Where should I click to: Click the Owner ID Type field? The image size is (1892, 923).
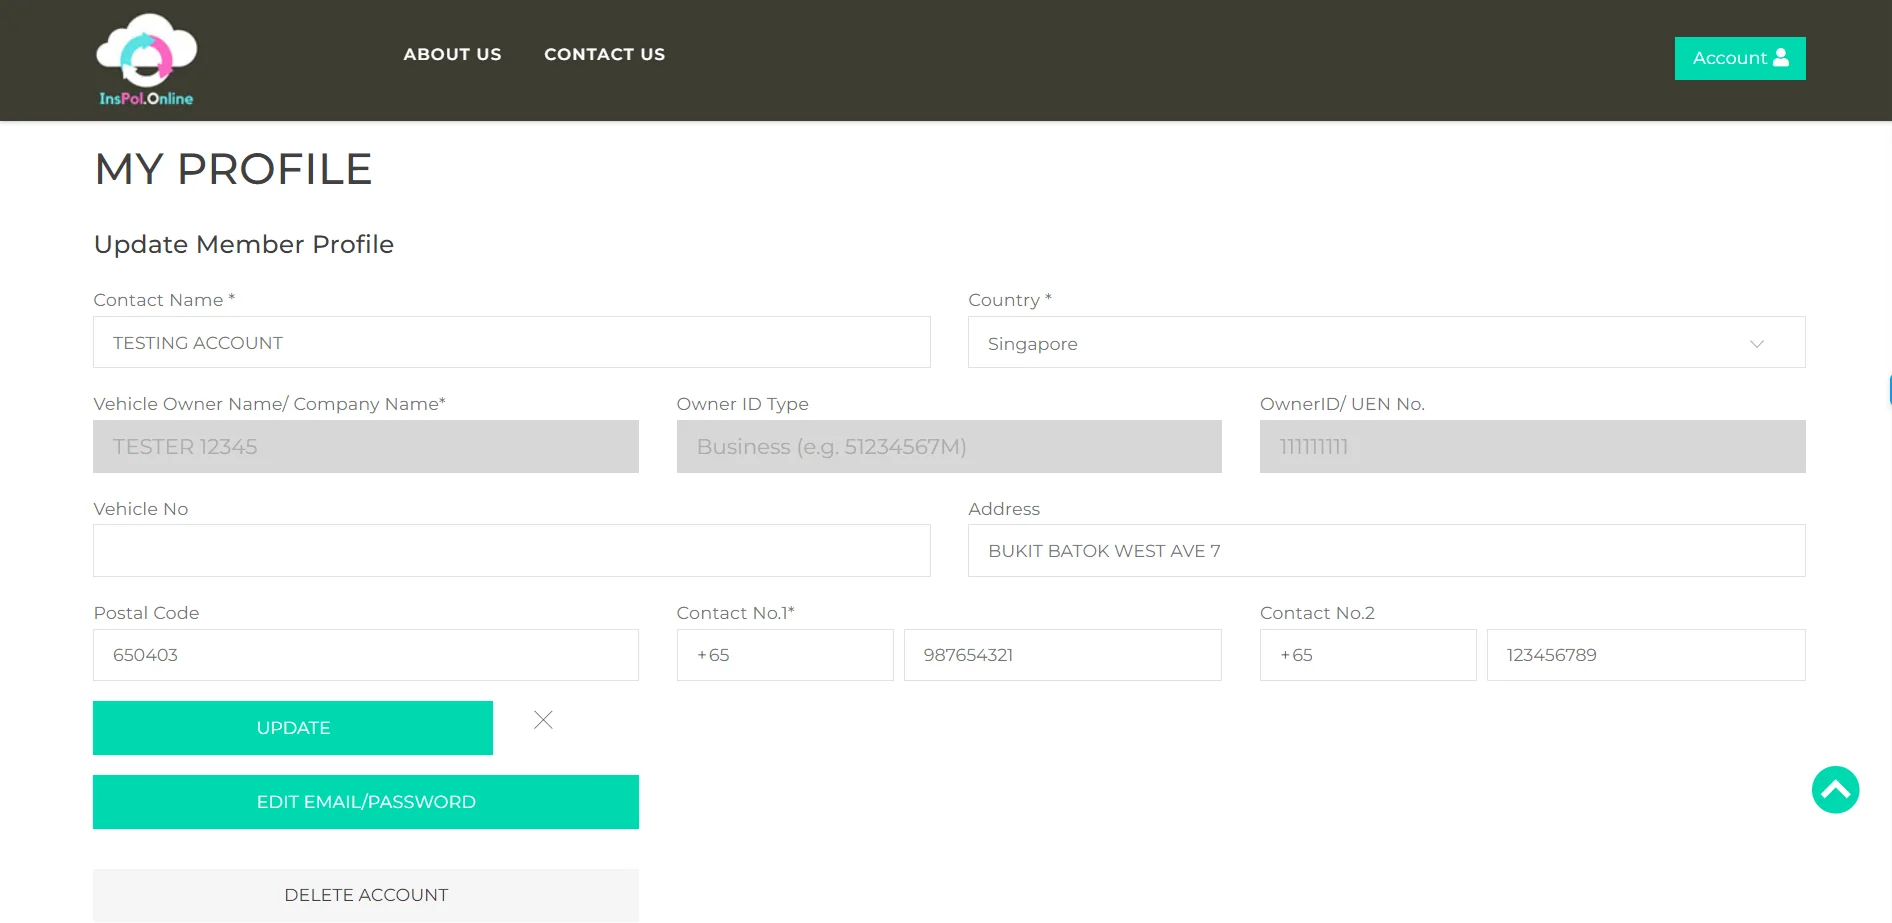pyautogui.click(x=949, y=446)
